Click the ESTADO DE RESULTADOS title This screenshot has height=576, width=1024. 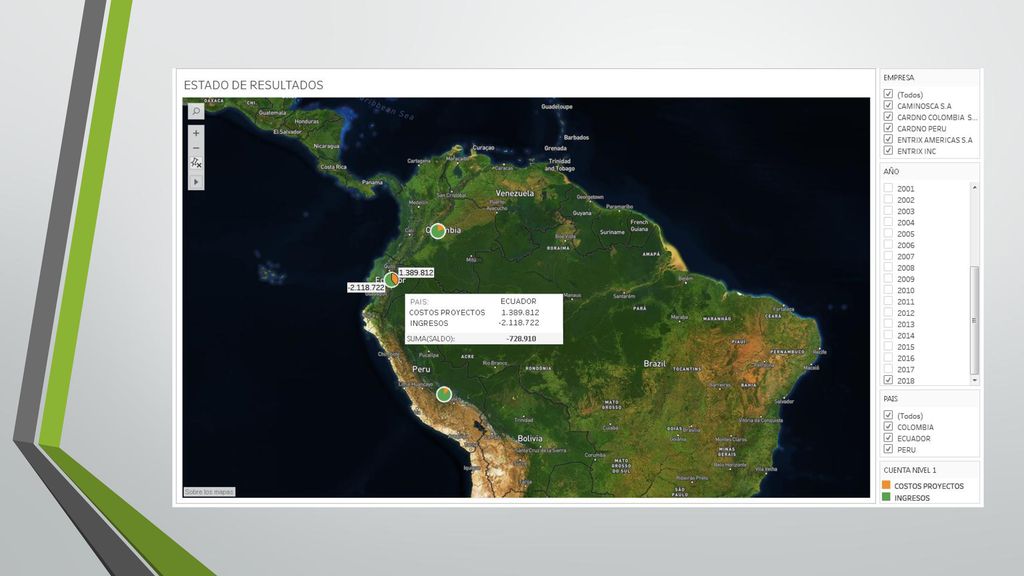[253, 85]
